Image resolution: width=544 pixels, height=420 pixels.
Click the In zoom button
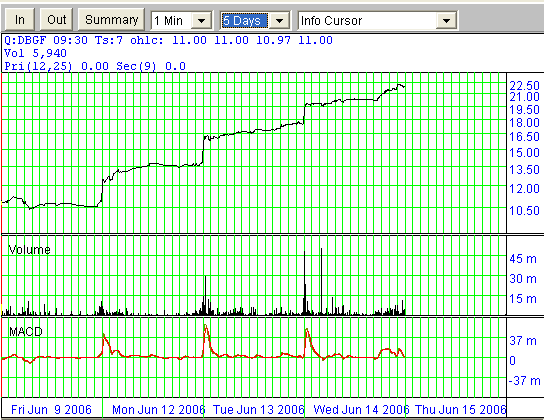(x=20, y=20)
